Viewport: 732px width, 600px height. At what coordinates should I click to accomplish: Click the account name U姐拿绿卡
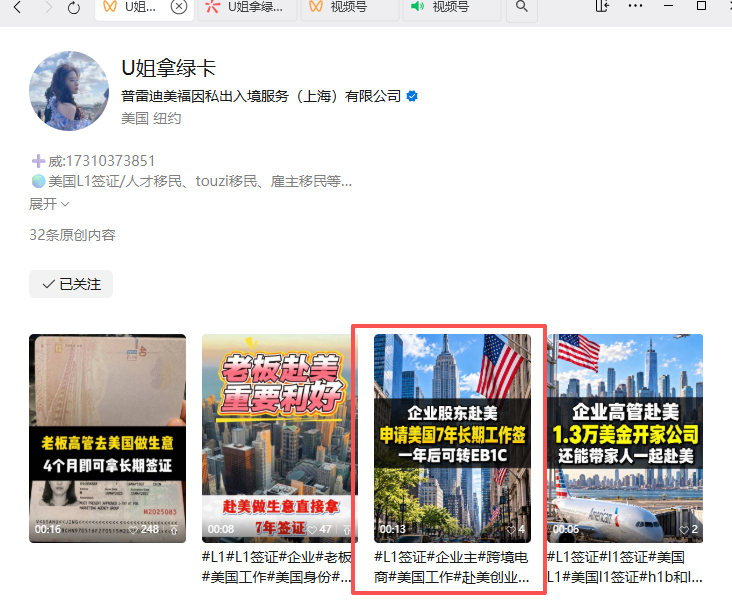click(169, 68)
